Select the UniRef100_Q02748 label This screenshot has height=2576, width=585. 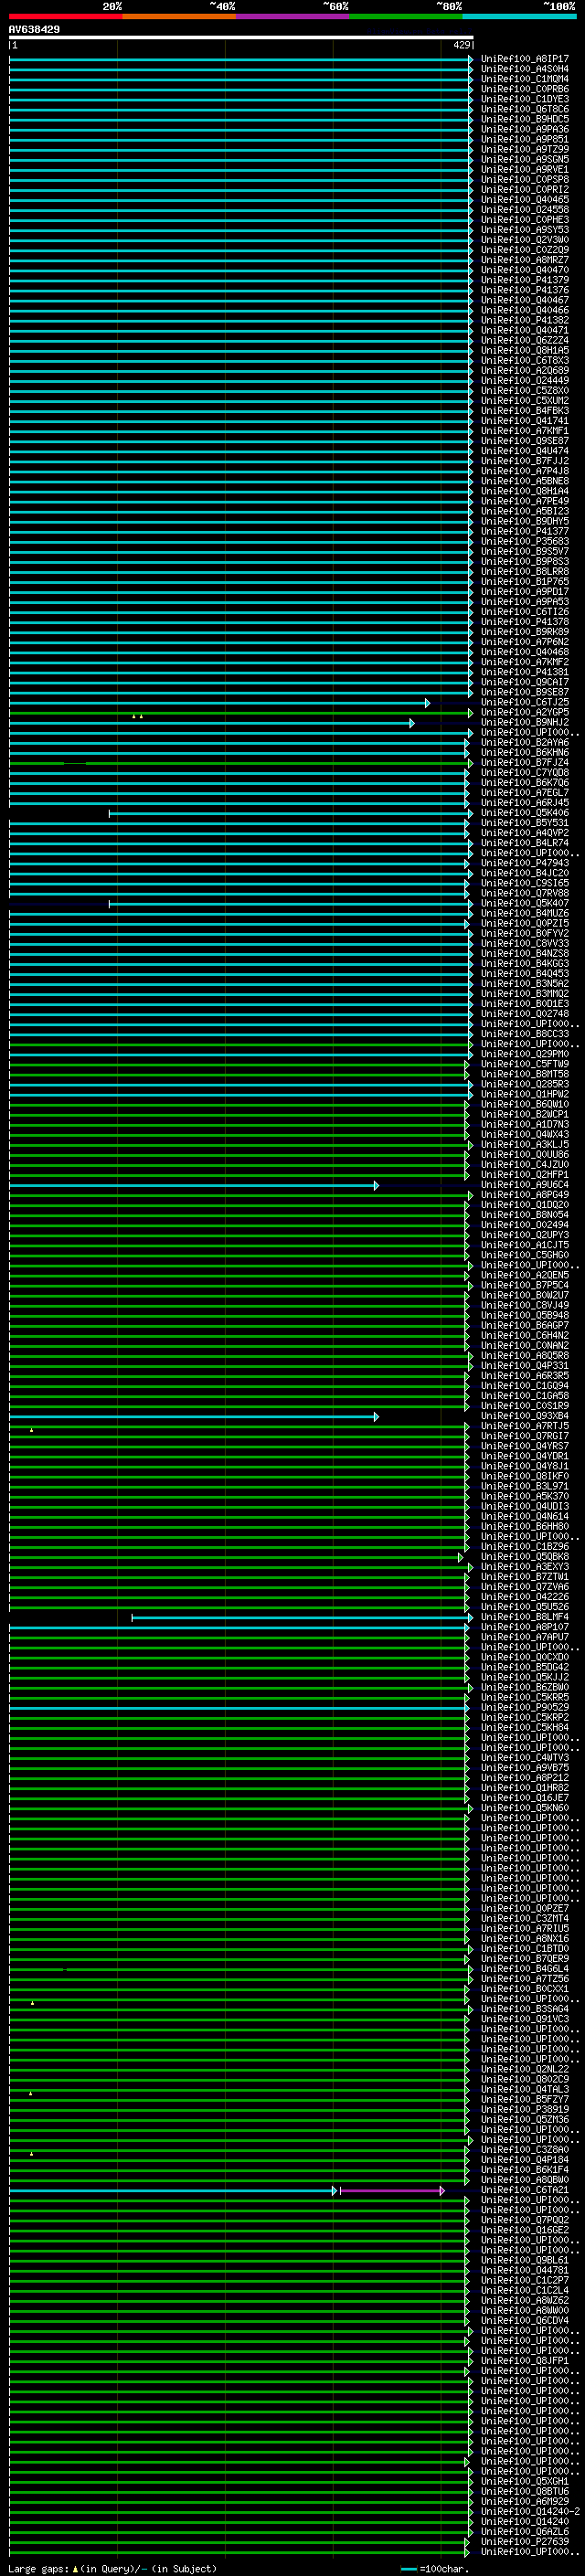point(524,1014)
